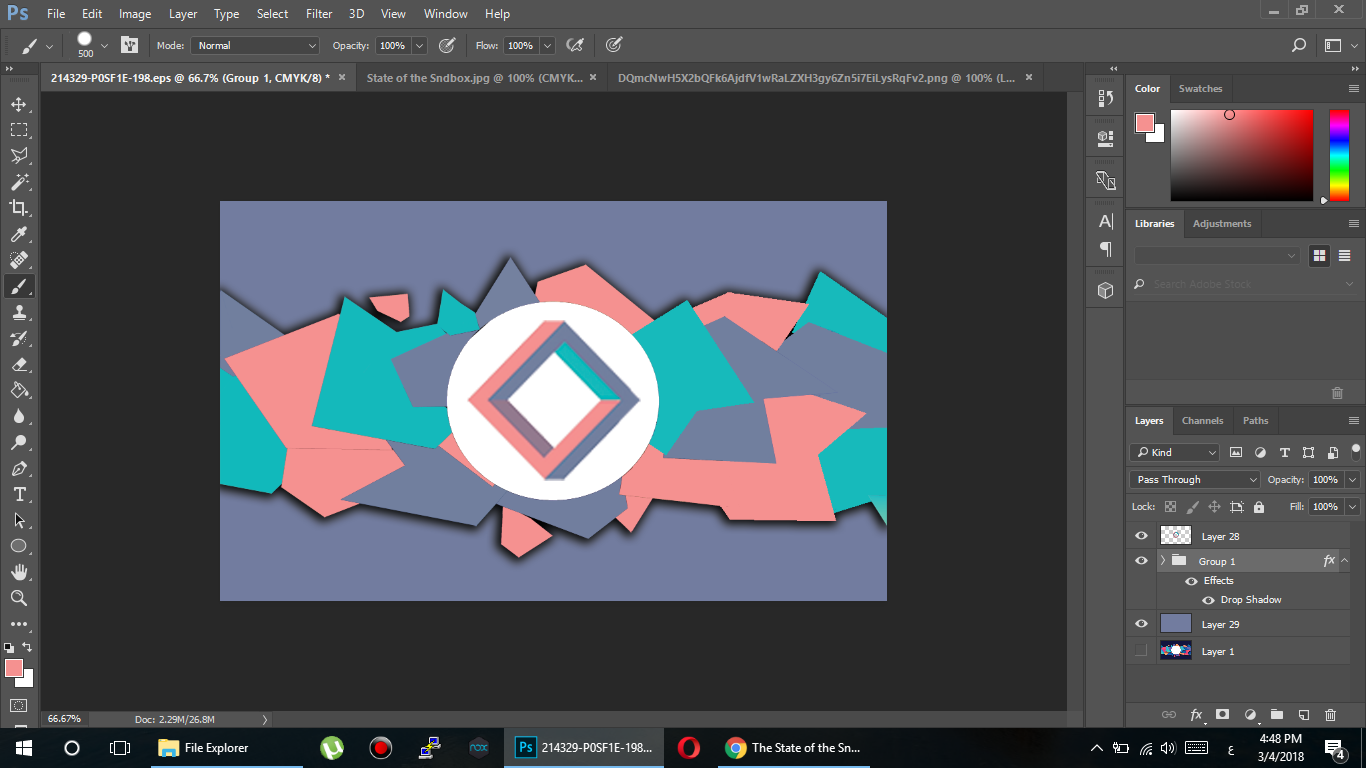The image size is (1366, 768).
Task: Select the Polygonal Lasso tool
Action: (x=20, y=156)
